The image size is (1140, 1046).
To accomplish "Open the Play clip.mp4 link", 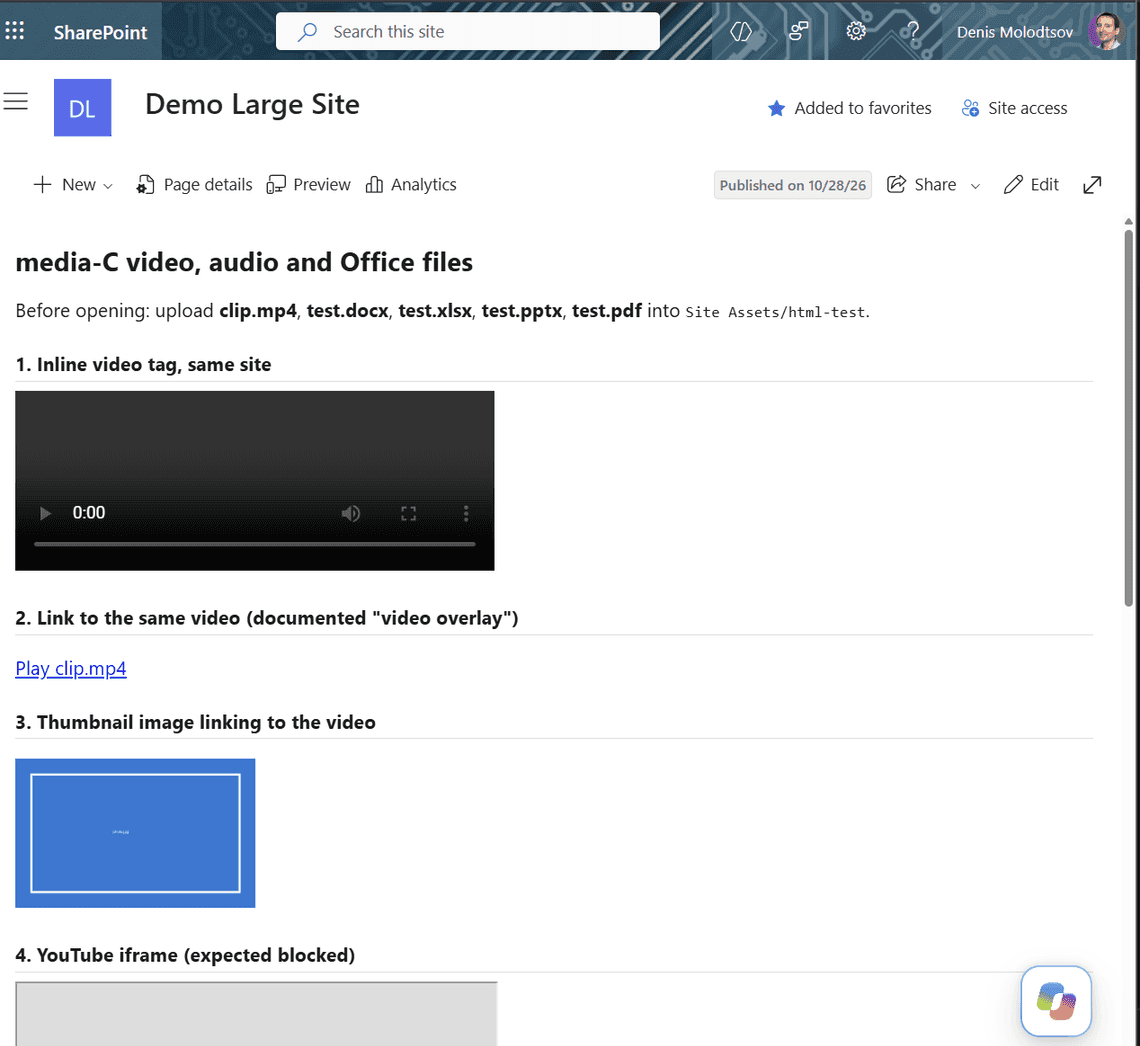I will pyautogui.click(x=71, y=669).
